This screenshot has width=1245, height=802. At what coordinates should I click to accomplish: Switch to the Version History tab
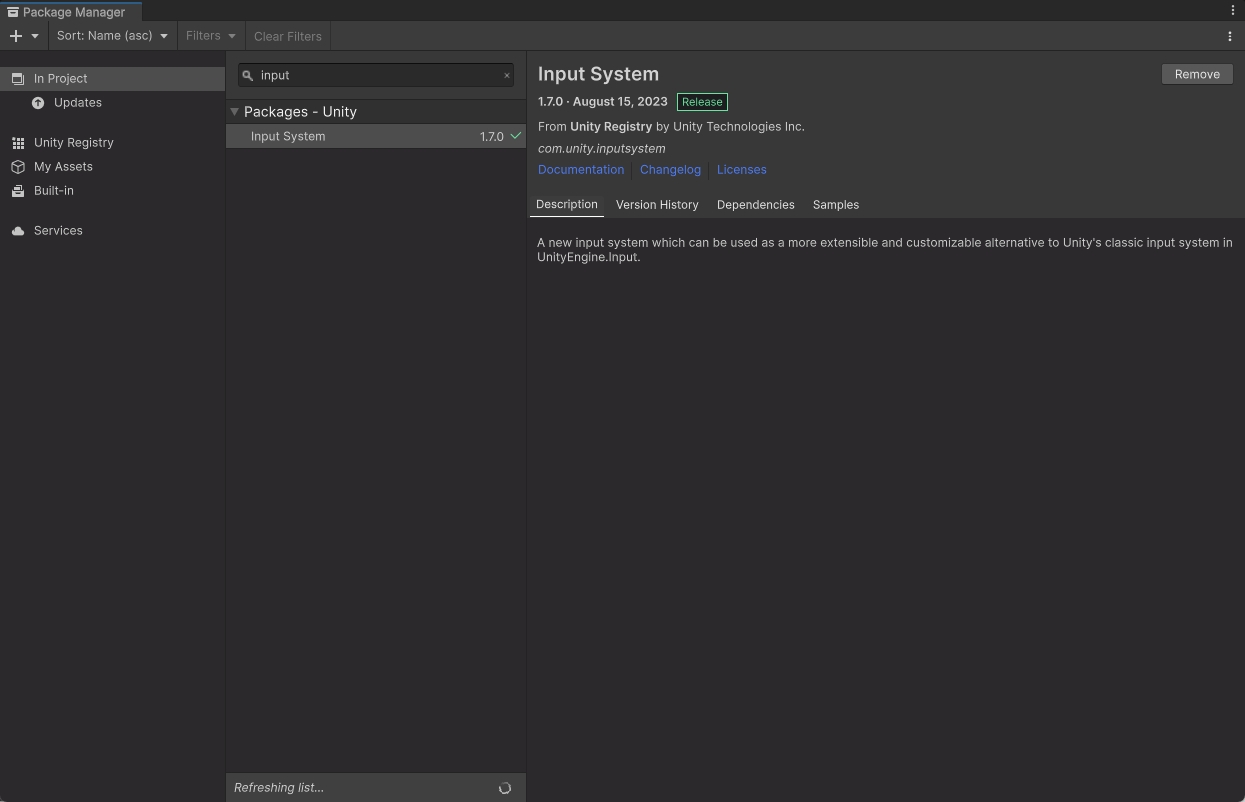click(657, 204)
